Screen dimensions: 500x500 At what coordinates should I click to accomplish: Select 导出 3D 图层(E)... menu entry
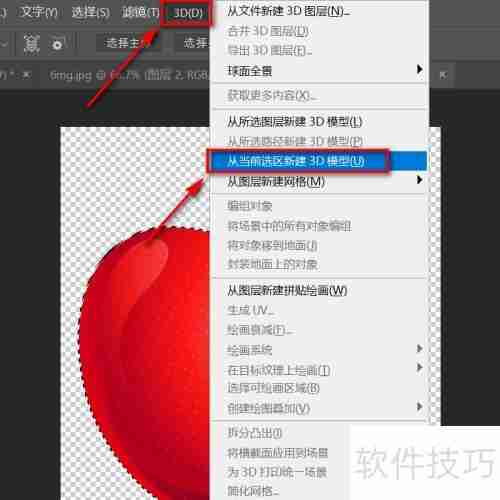coord(319,51)
